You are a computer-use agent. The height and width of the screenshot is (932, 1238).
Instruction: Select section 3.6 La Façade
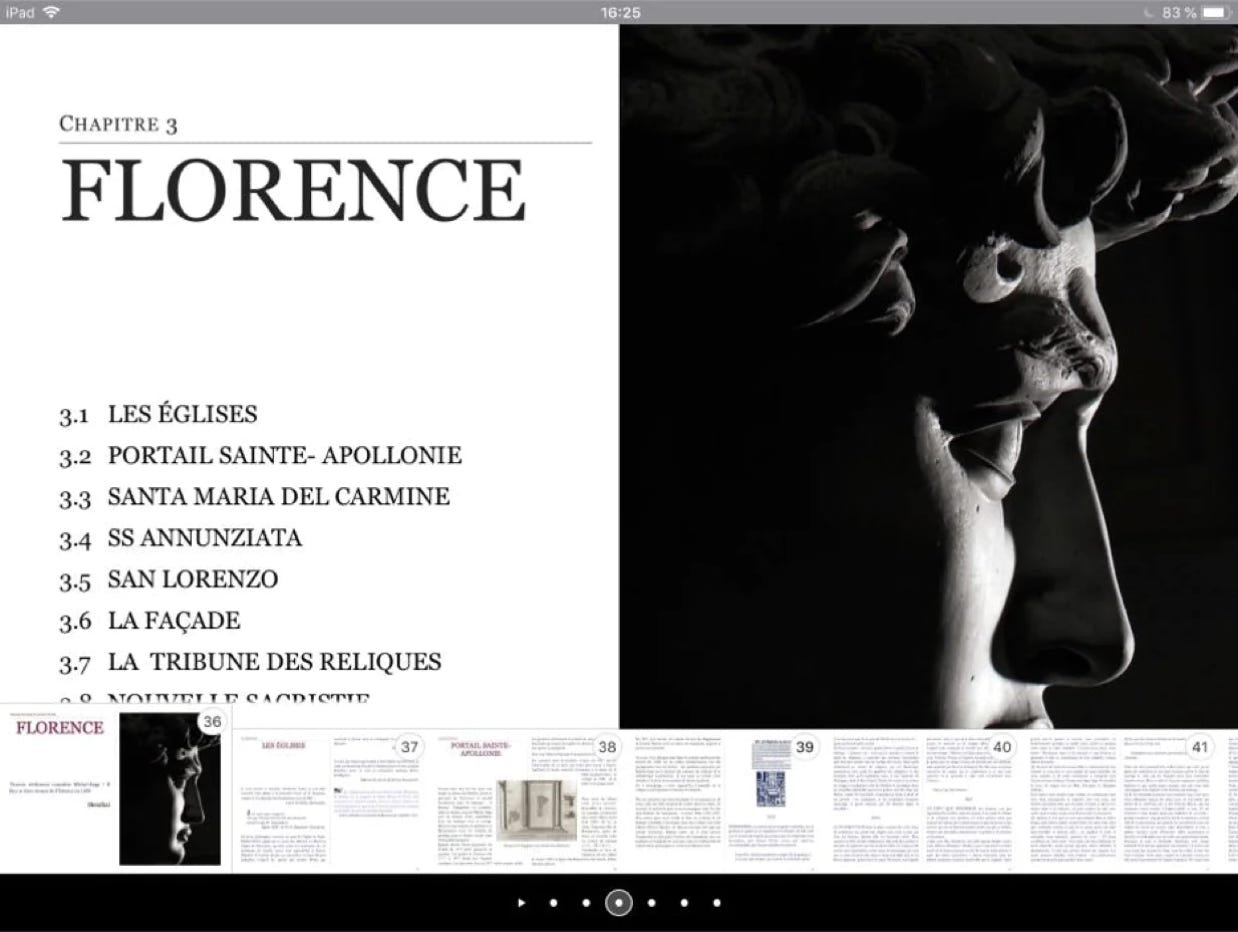[173, 621]
